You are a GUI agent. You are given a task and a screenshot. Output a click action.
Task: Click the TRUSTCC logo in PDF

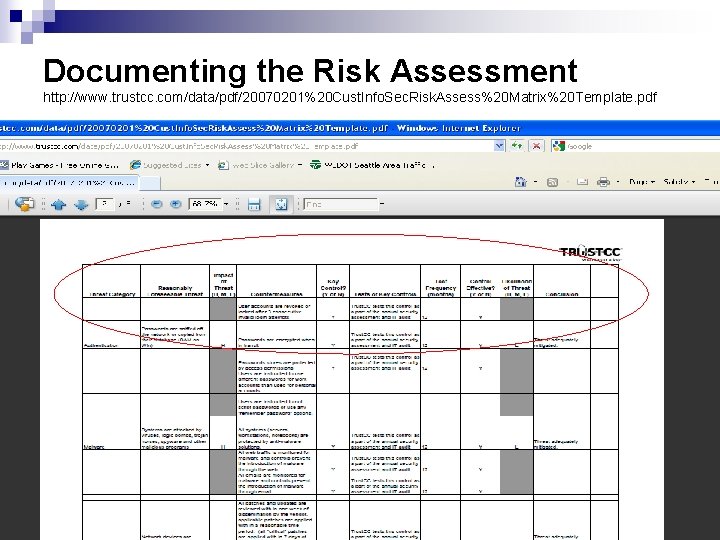[591, 253]
